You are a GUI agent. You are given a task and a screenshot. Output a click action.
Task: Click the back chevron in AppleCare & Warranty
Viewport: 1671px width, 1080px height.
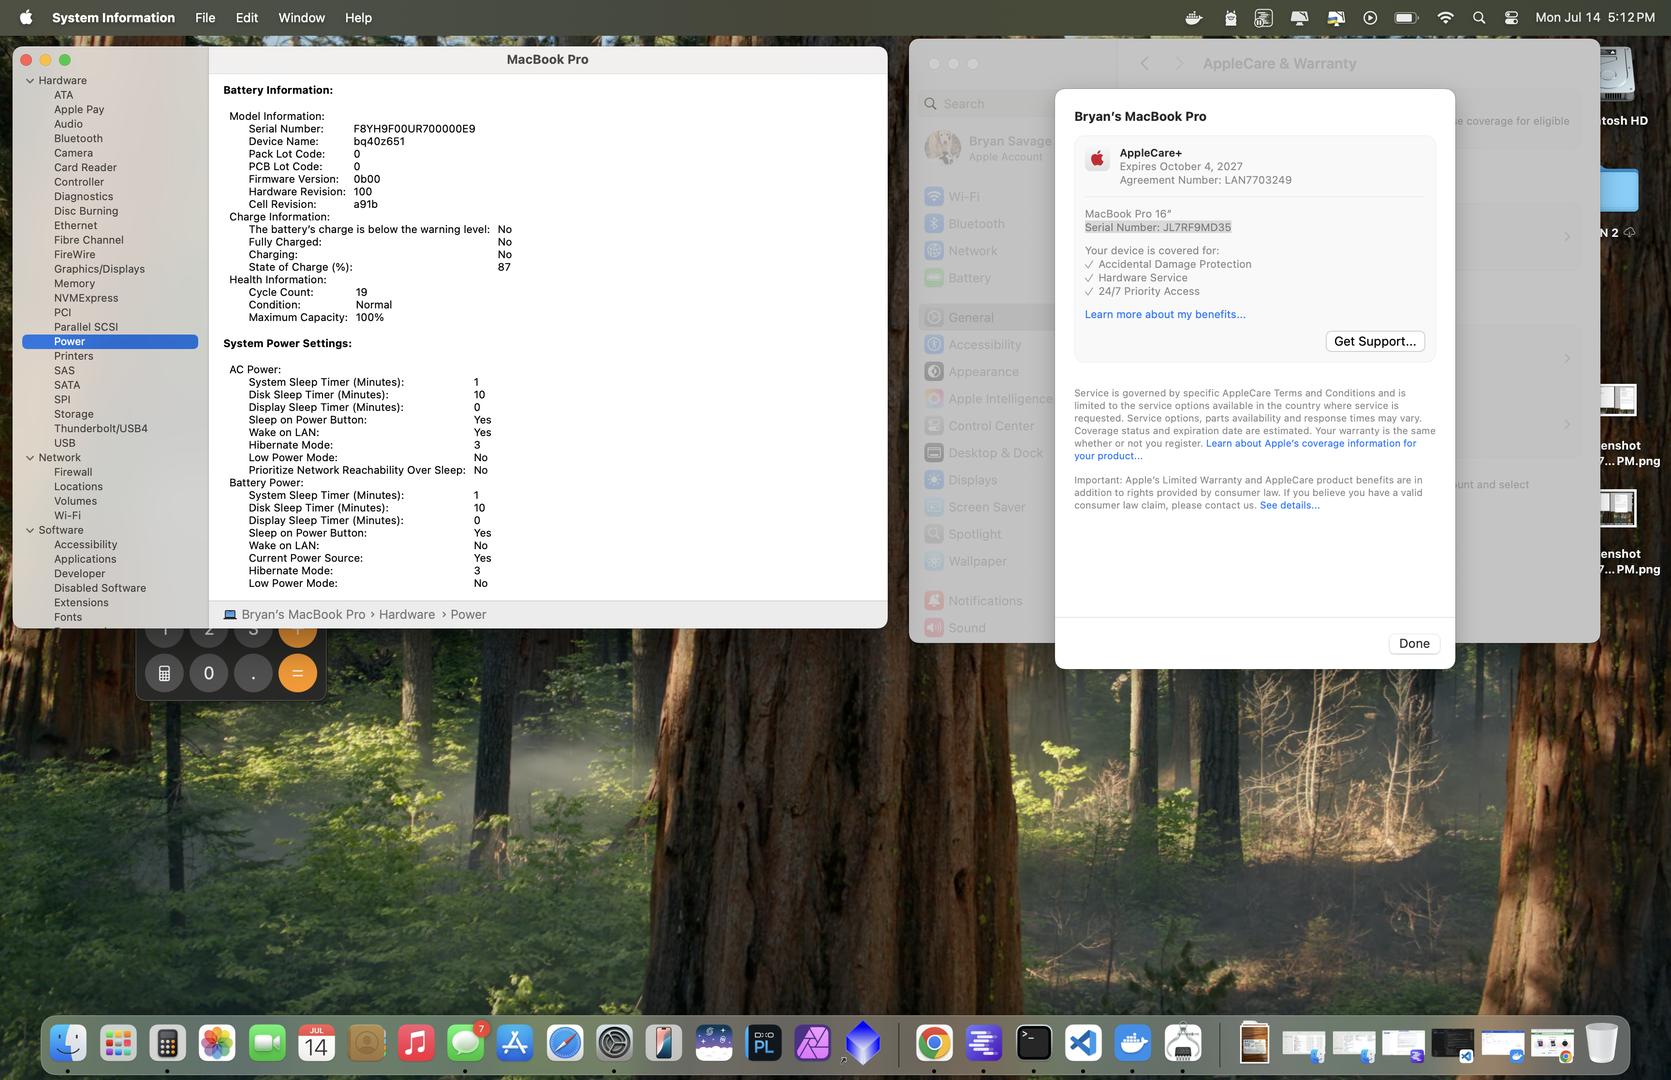(x=1145, y=63)
